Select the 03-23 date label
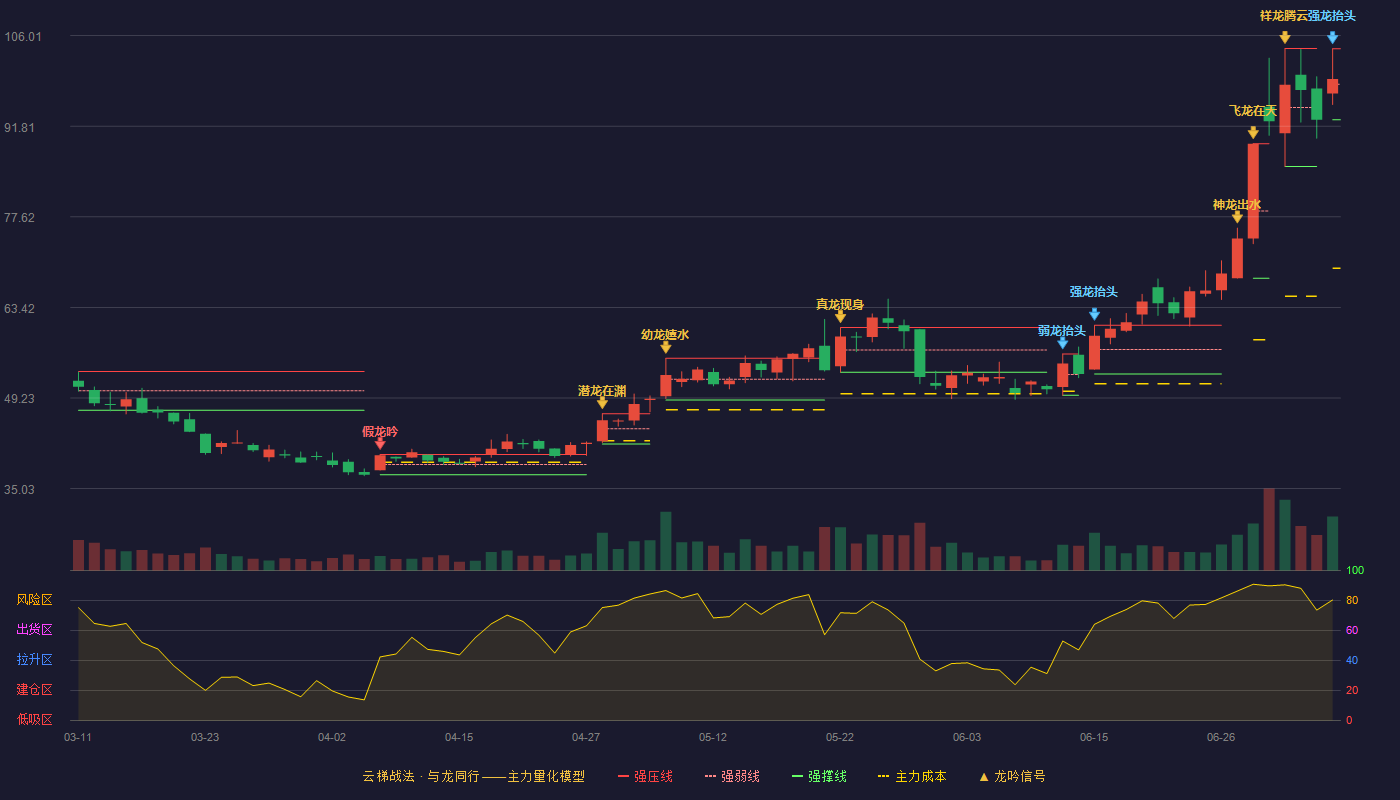 pos(205,737)
